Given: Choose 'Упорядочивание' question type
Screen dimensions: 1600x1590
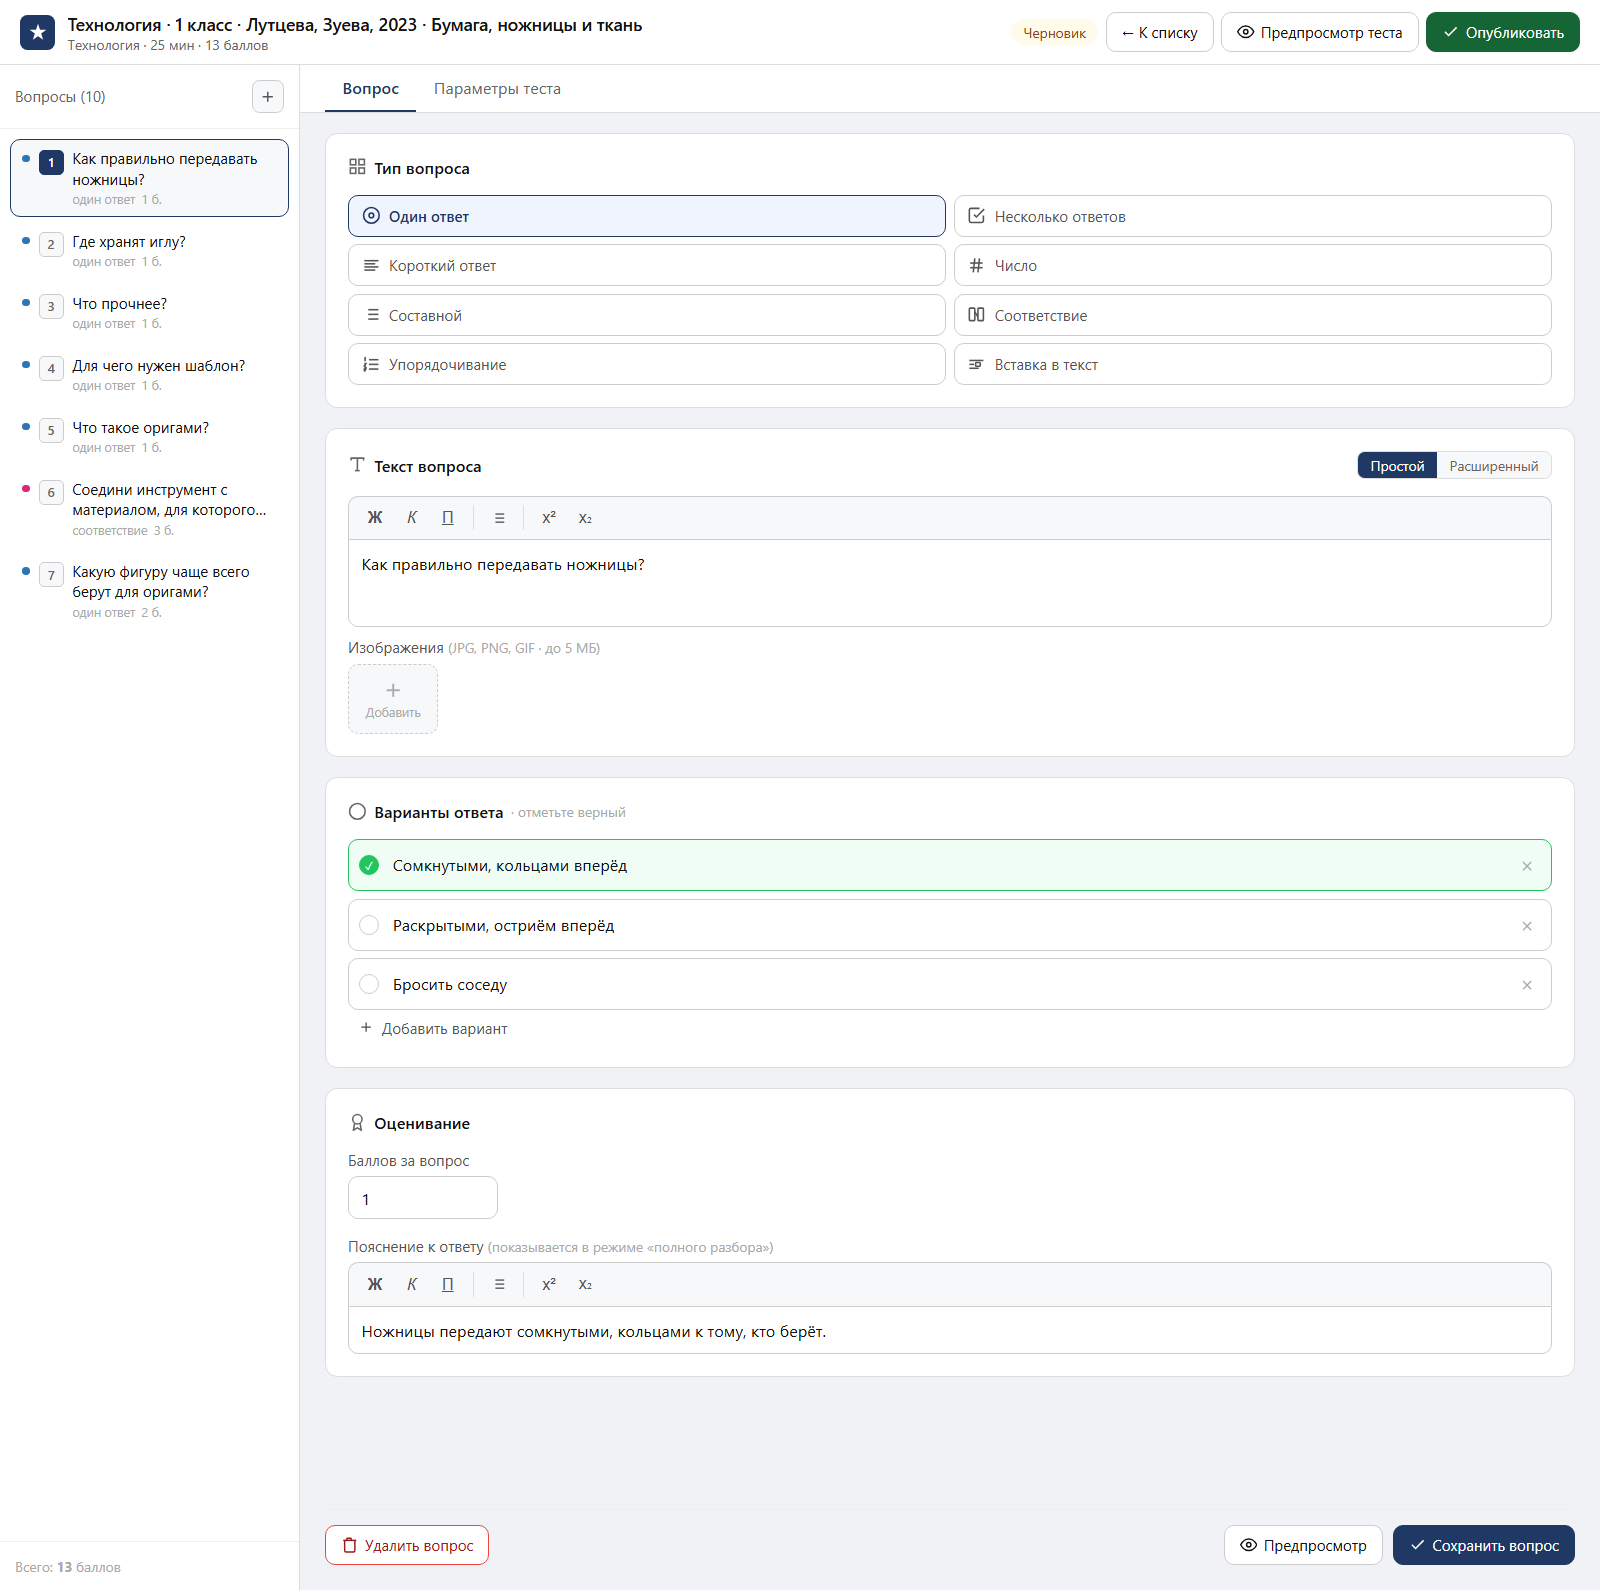Looking at the screenshot, I should pyautogui.click(x=646, y=364).
